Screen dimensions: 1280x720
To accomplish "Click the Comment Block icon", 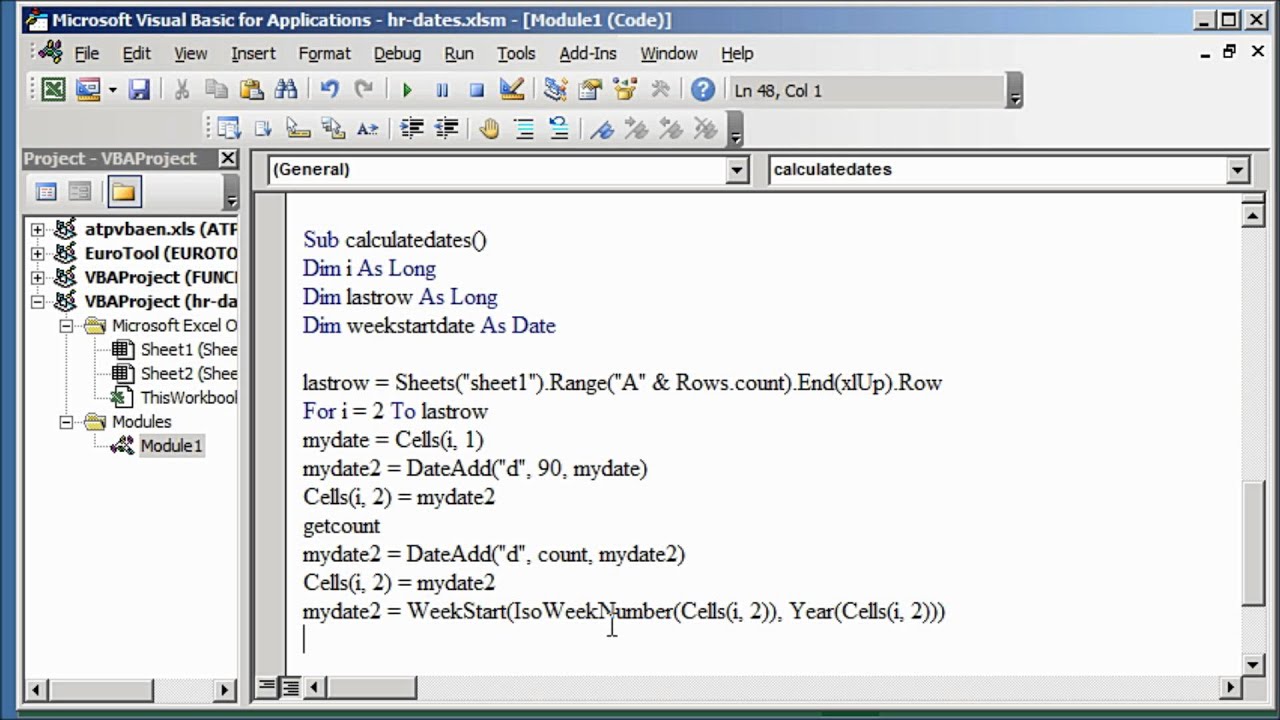I will [523, 128].
